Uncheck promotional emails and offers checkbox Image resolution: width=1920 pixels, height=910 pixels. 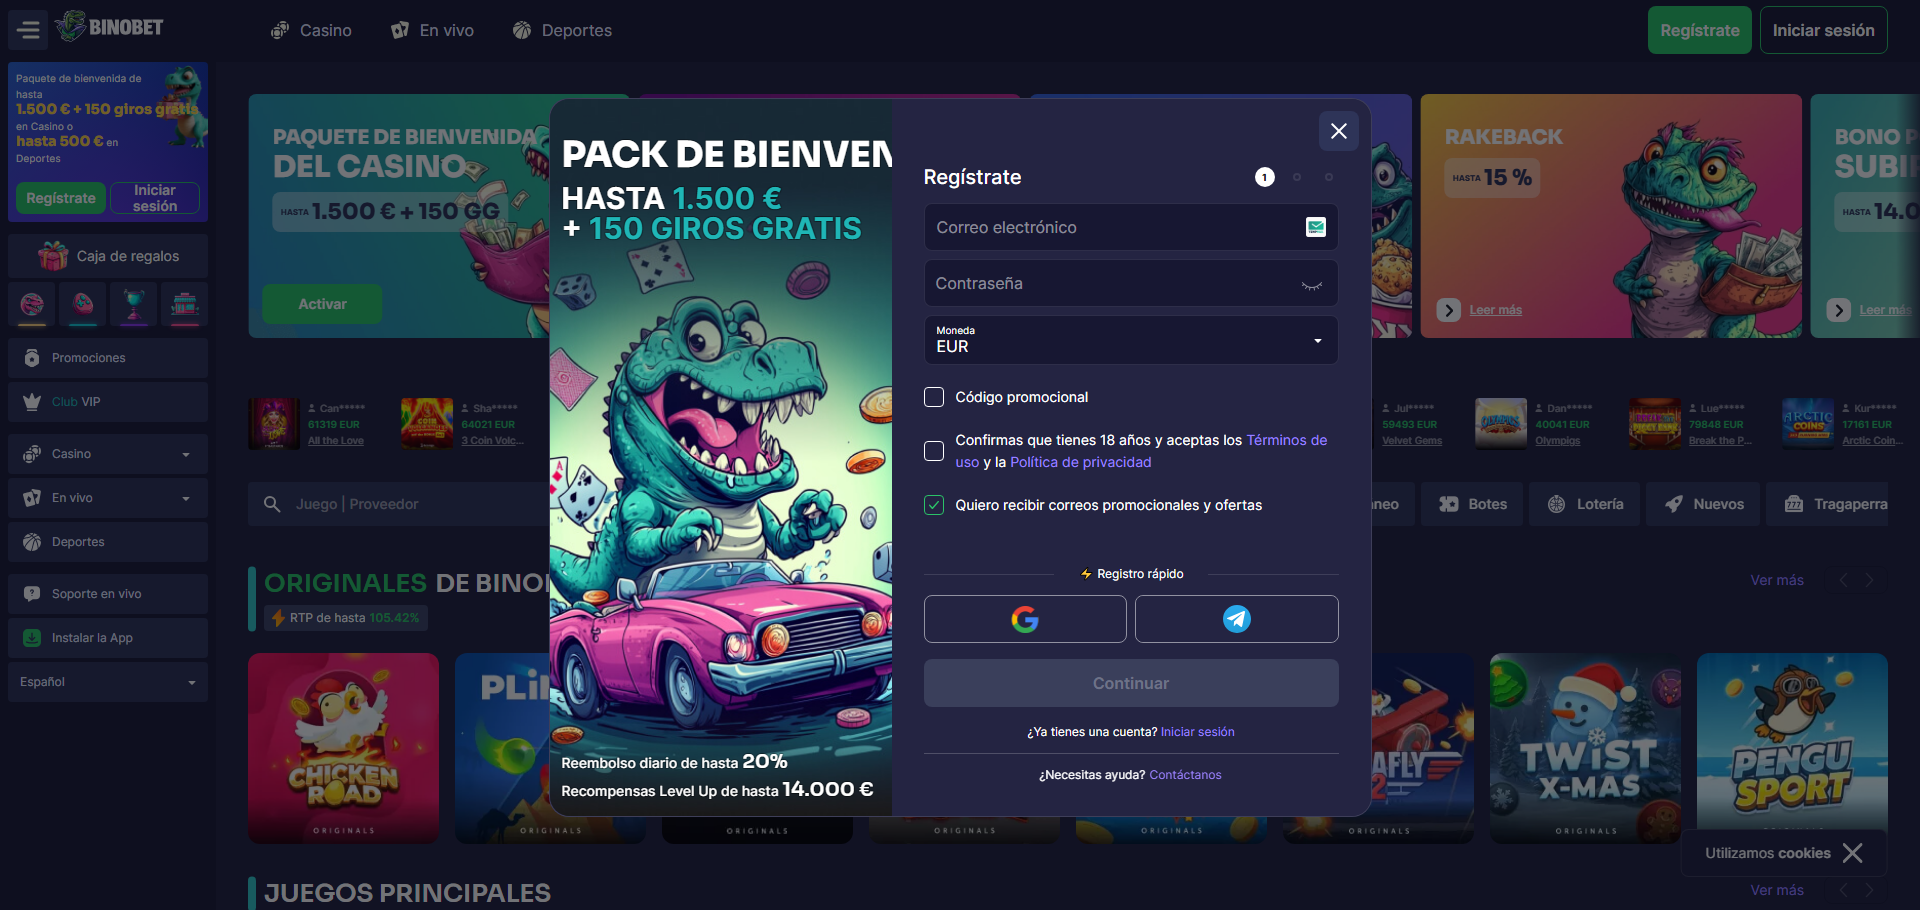(x=934, y=505)
